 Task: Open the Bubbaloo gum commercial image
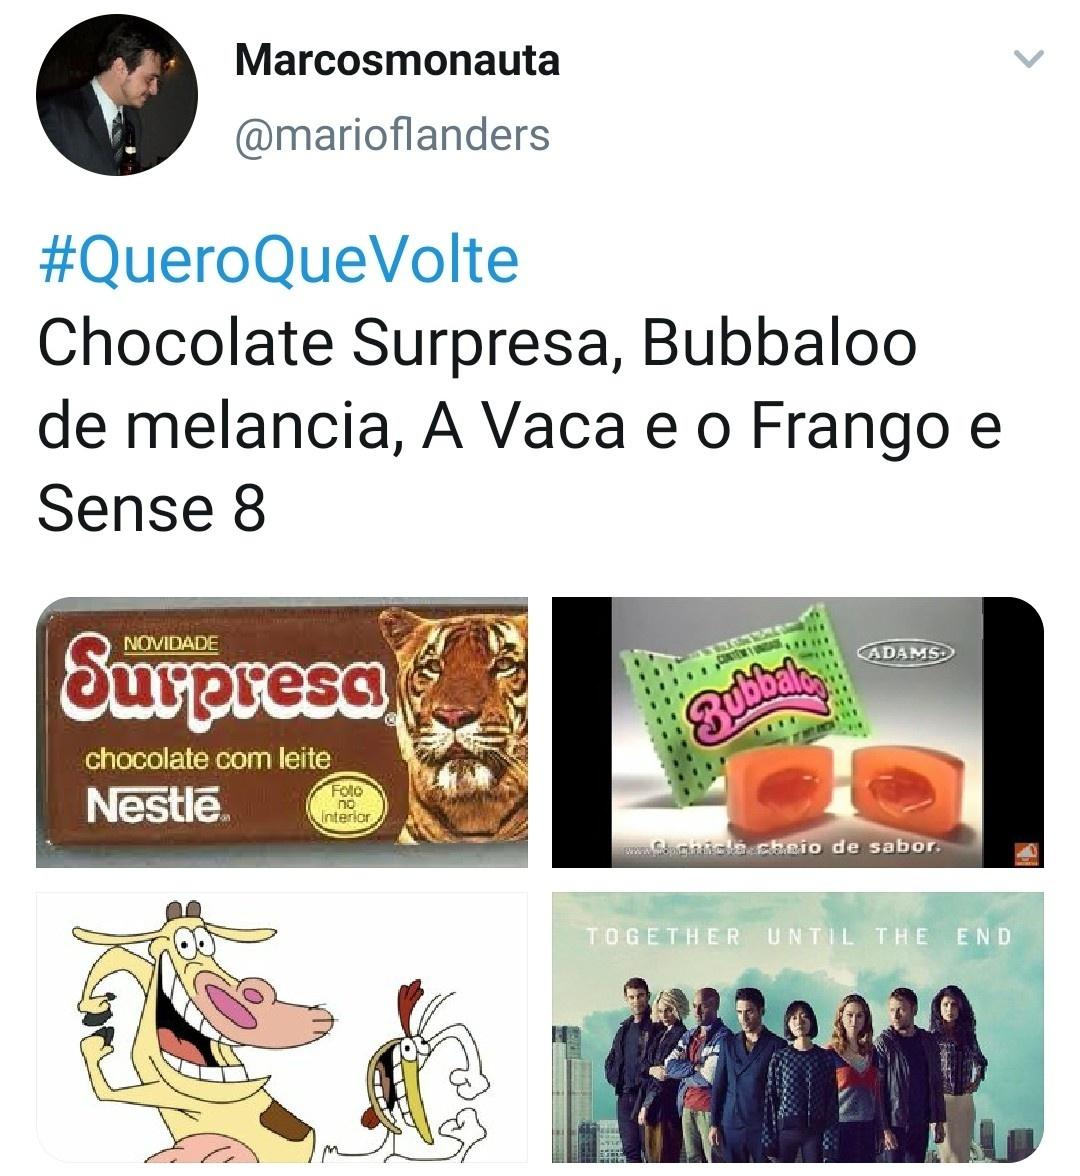point(798,732)
